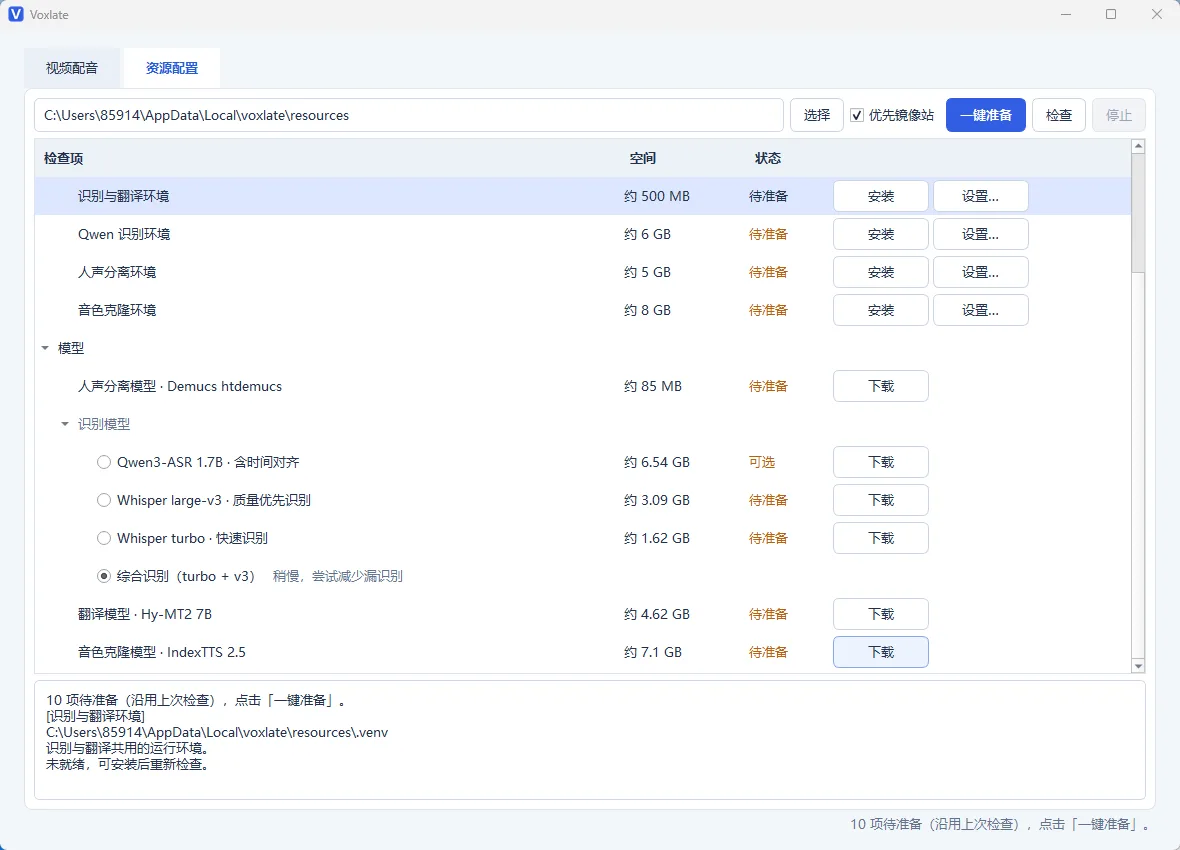Download the IndexTTS 2.5 model
1180x850 pixels.
click(880, 652)
